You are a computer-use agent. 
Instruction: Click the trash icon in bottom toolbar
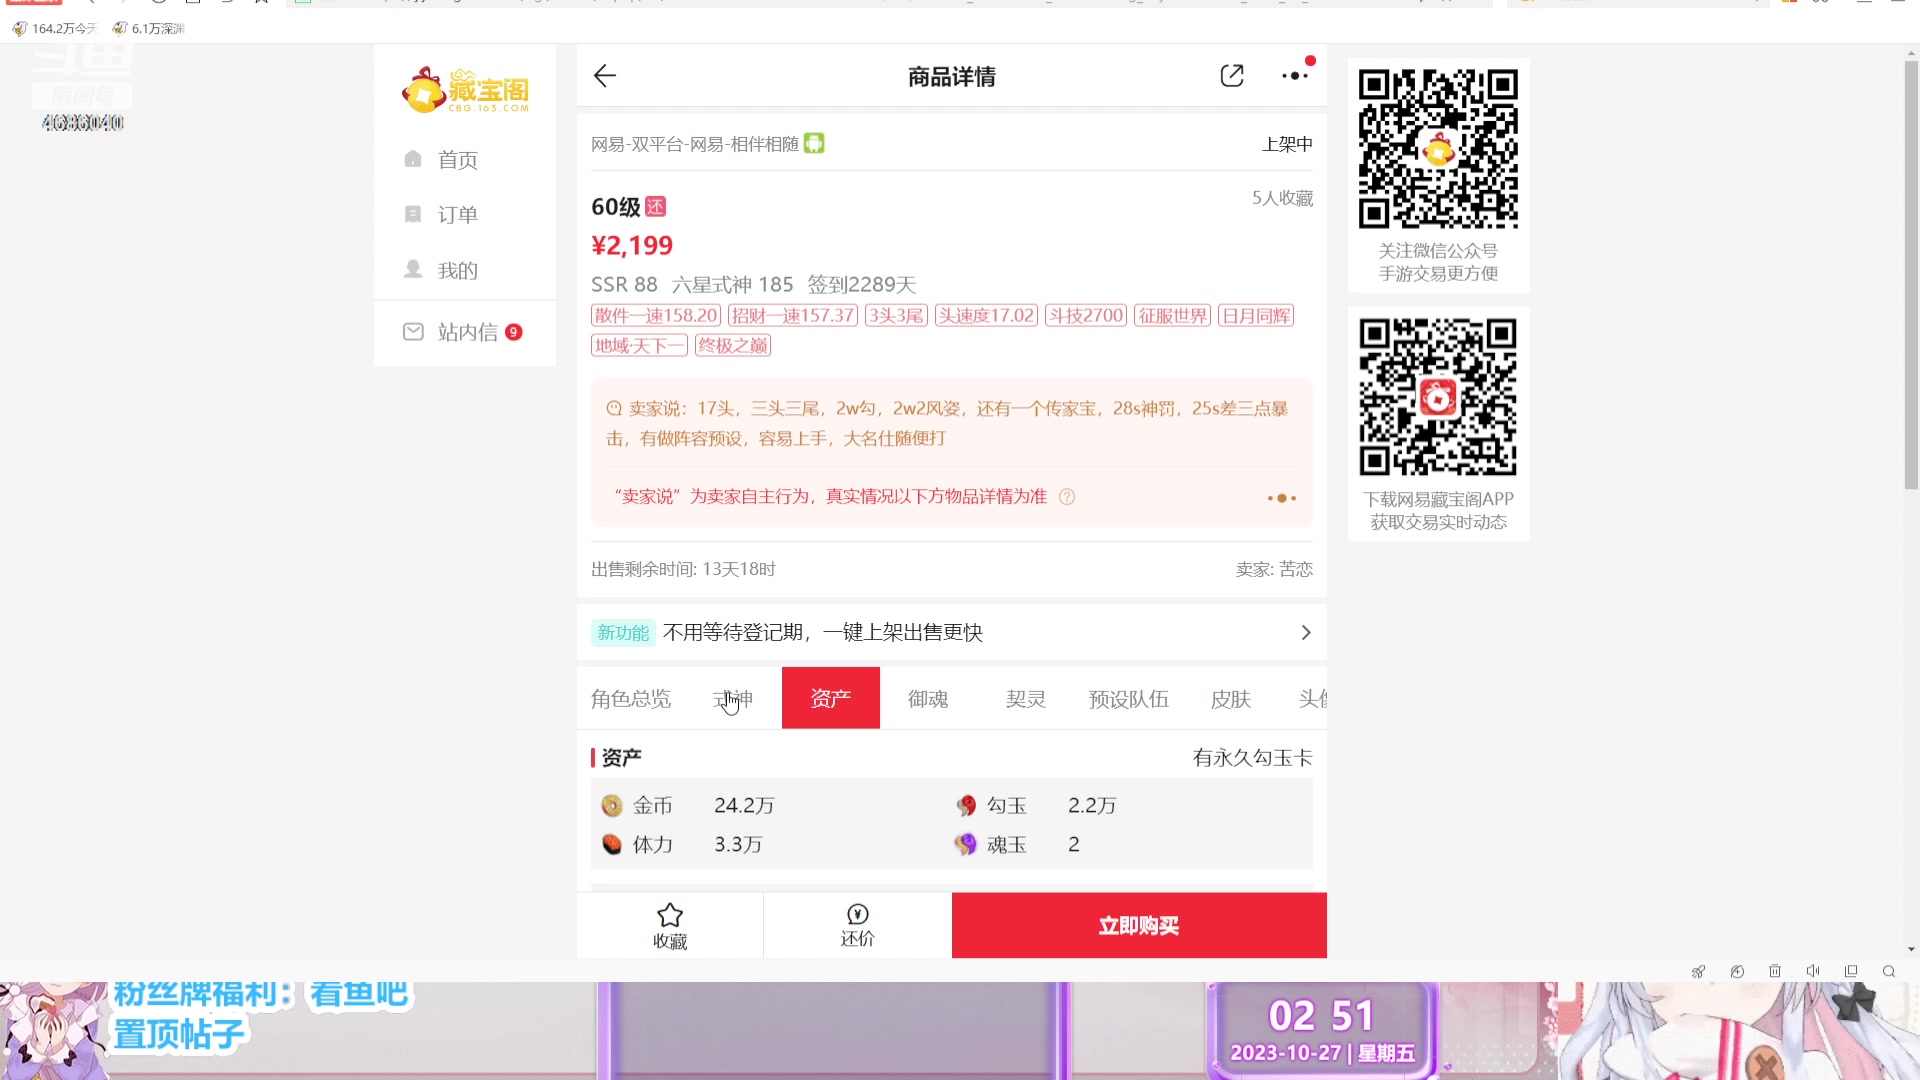tap(1775, 971)
